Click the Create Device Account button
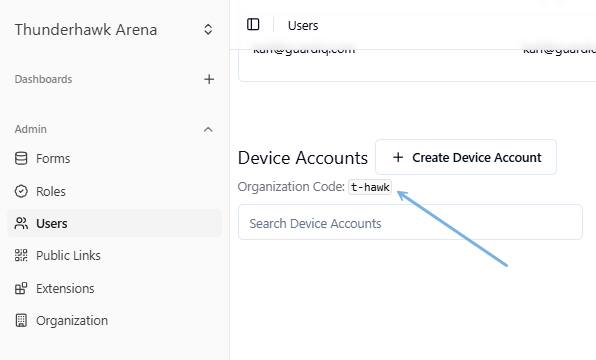 (466, 157)
